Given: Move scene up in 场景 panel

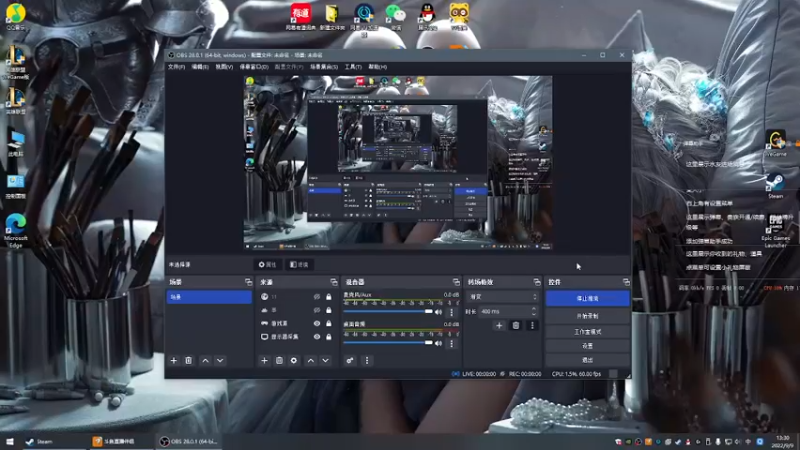Looking at the screenshot, I should click(x=205, y=361).
